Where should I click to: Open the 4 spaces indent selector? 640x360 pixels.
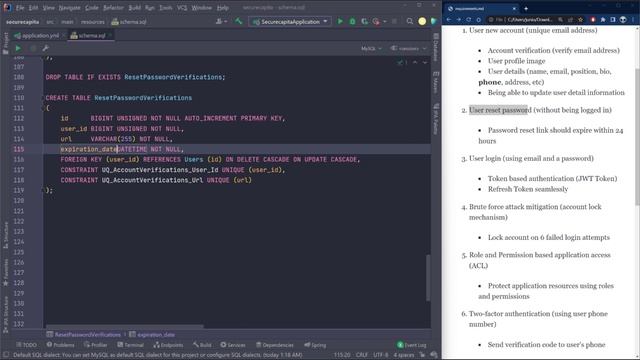[x=404, y=355]
